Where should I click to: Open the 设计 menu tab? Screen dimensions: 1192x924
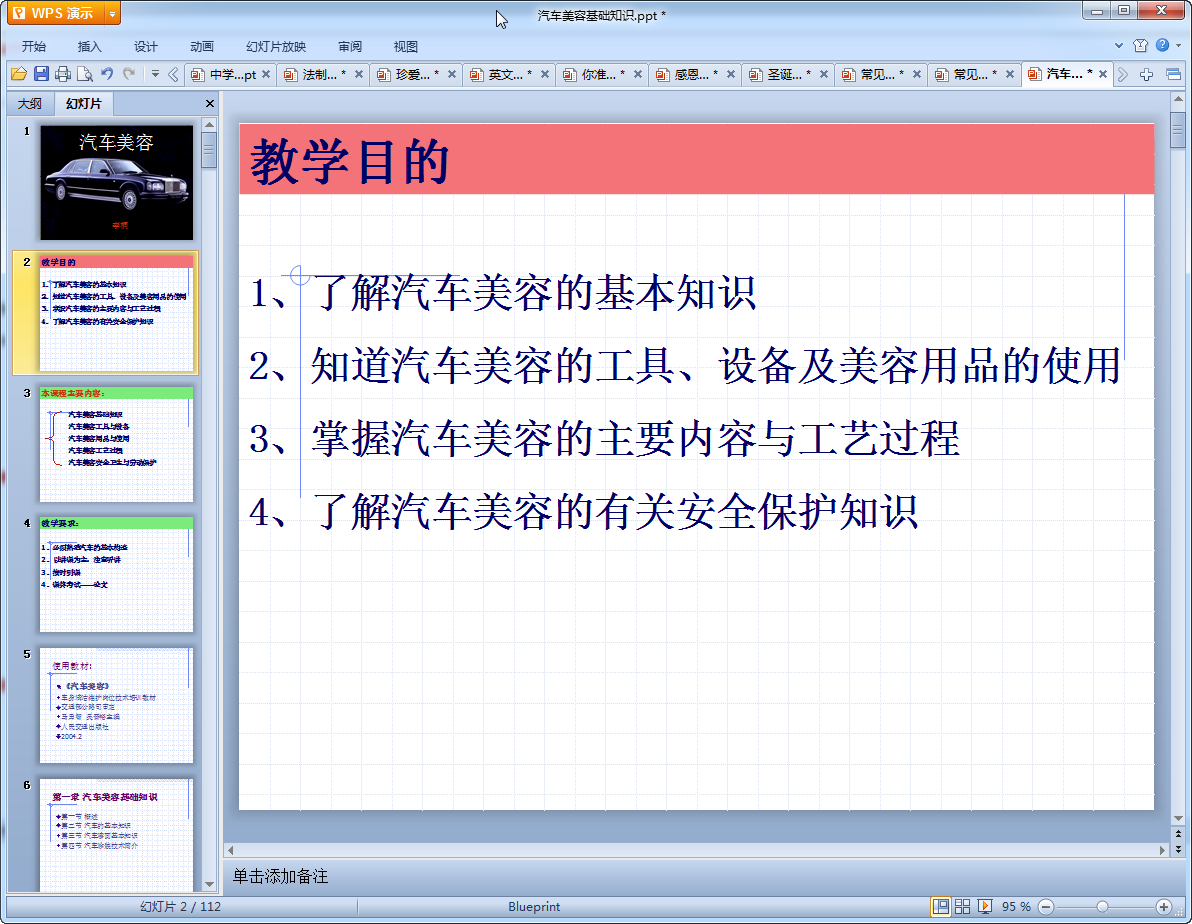tap(145, 46)
